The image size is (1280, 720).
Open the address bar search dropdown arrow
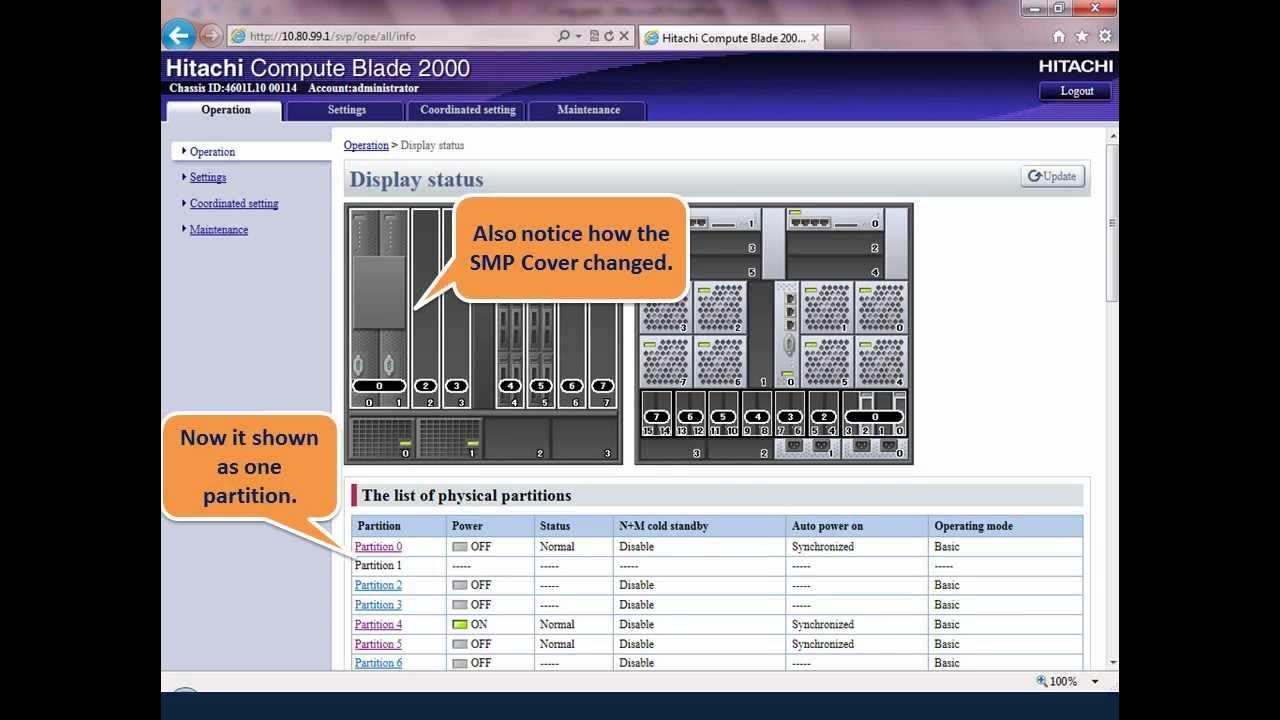point(578,36)
